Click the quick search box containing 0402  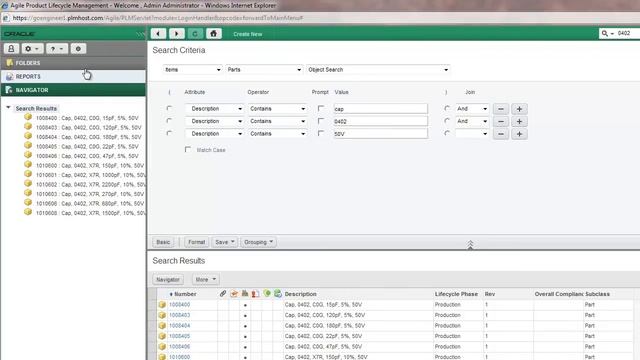[x=628, y=33]
